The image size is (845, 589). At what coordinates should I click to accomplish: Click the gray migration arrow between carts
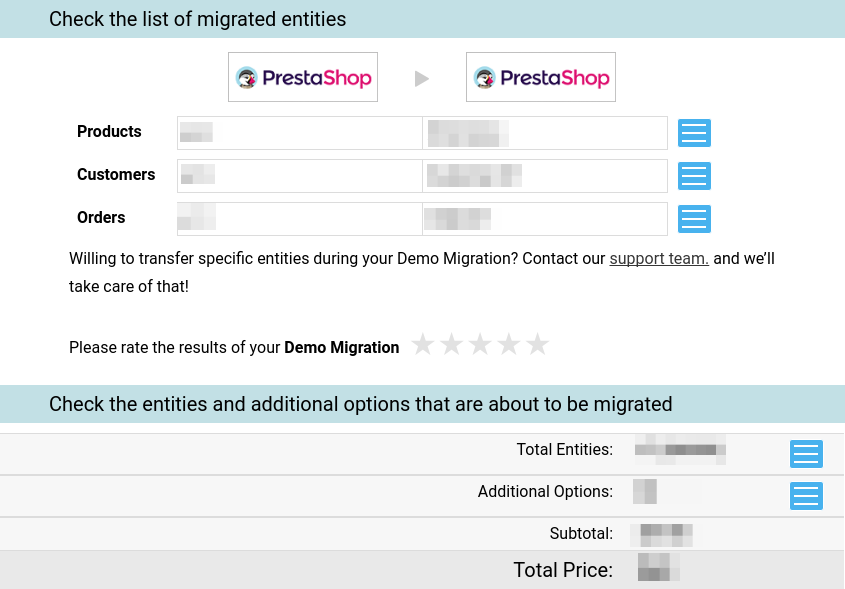pos(421,79)
